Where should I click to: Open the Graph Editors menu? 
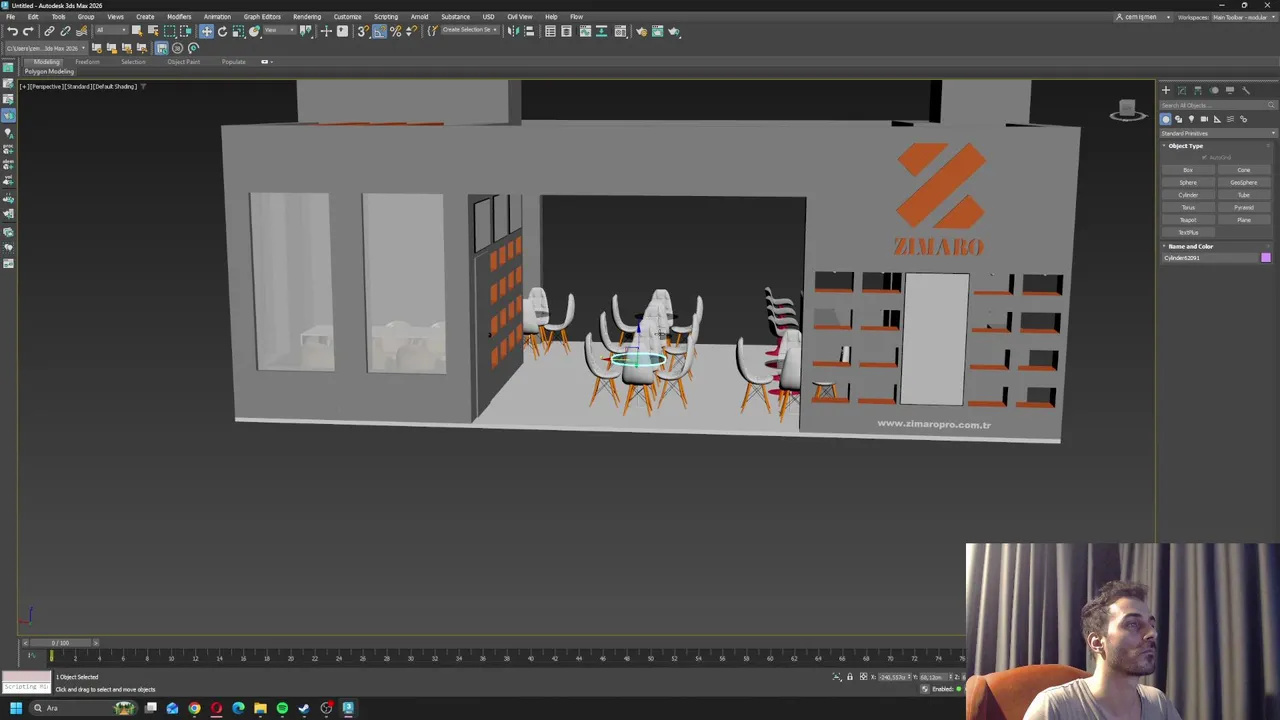point(262,17)
